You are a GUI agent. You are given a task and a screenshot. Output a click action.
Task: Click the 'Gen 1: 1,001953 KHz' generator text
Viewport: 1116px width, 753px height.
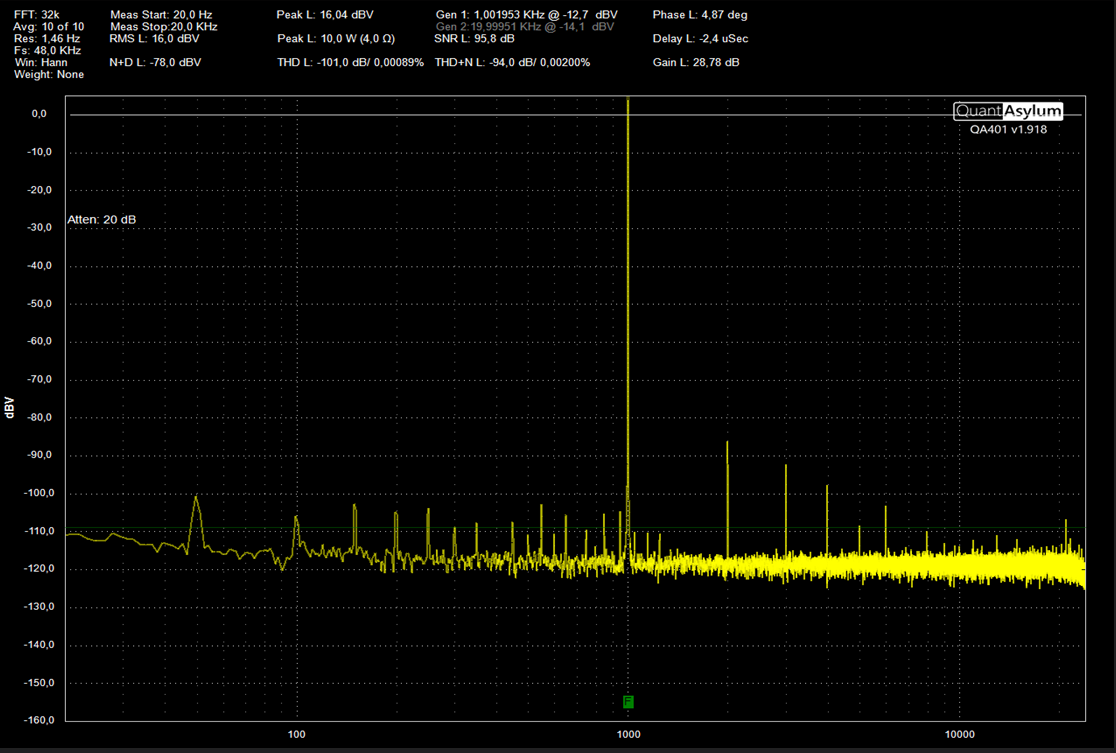(x=527, y=14)
